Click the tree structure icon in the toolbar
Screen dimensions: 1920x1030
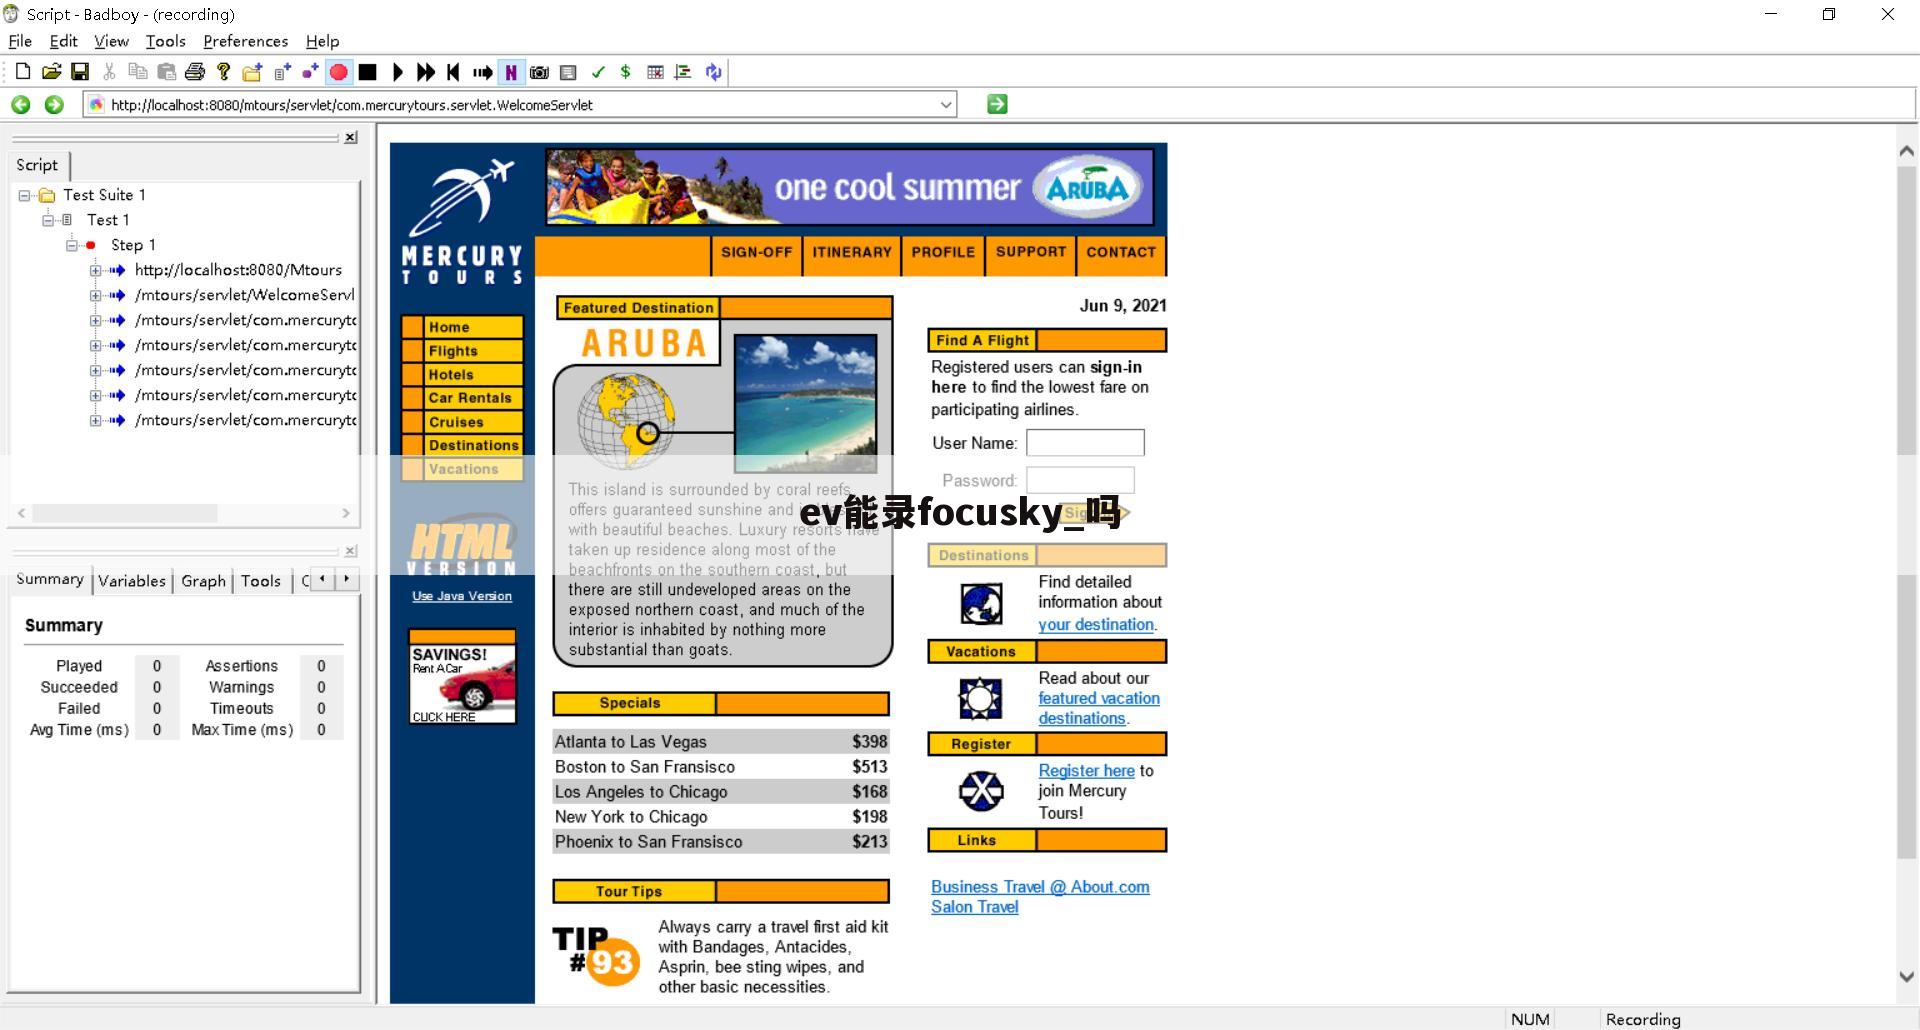[684, 72]
